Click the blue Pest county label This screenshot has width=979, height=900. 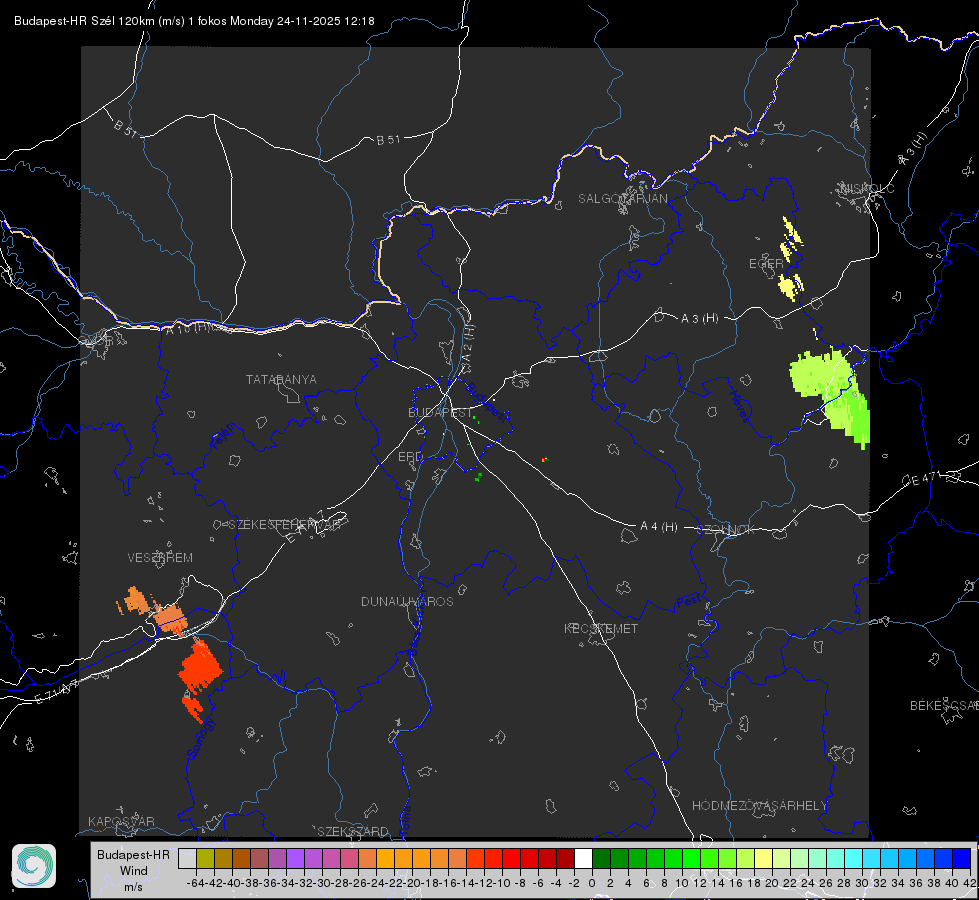coord(688,601)
